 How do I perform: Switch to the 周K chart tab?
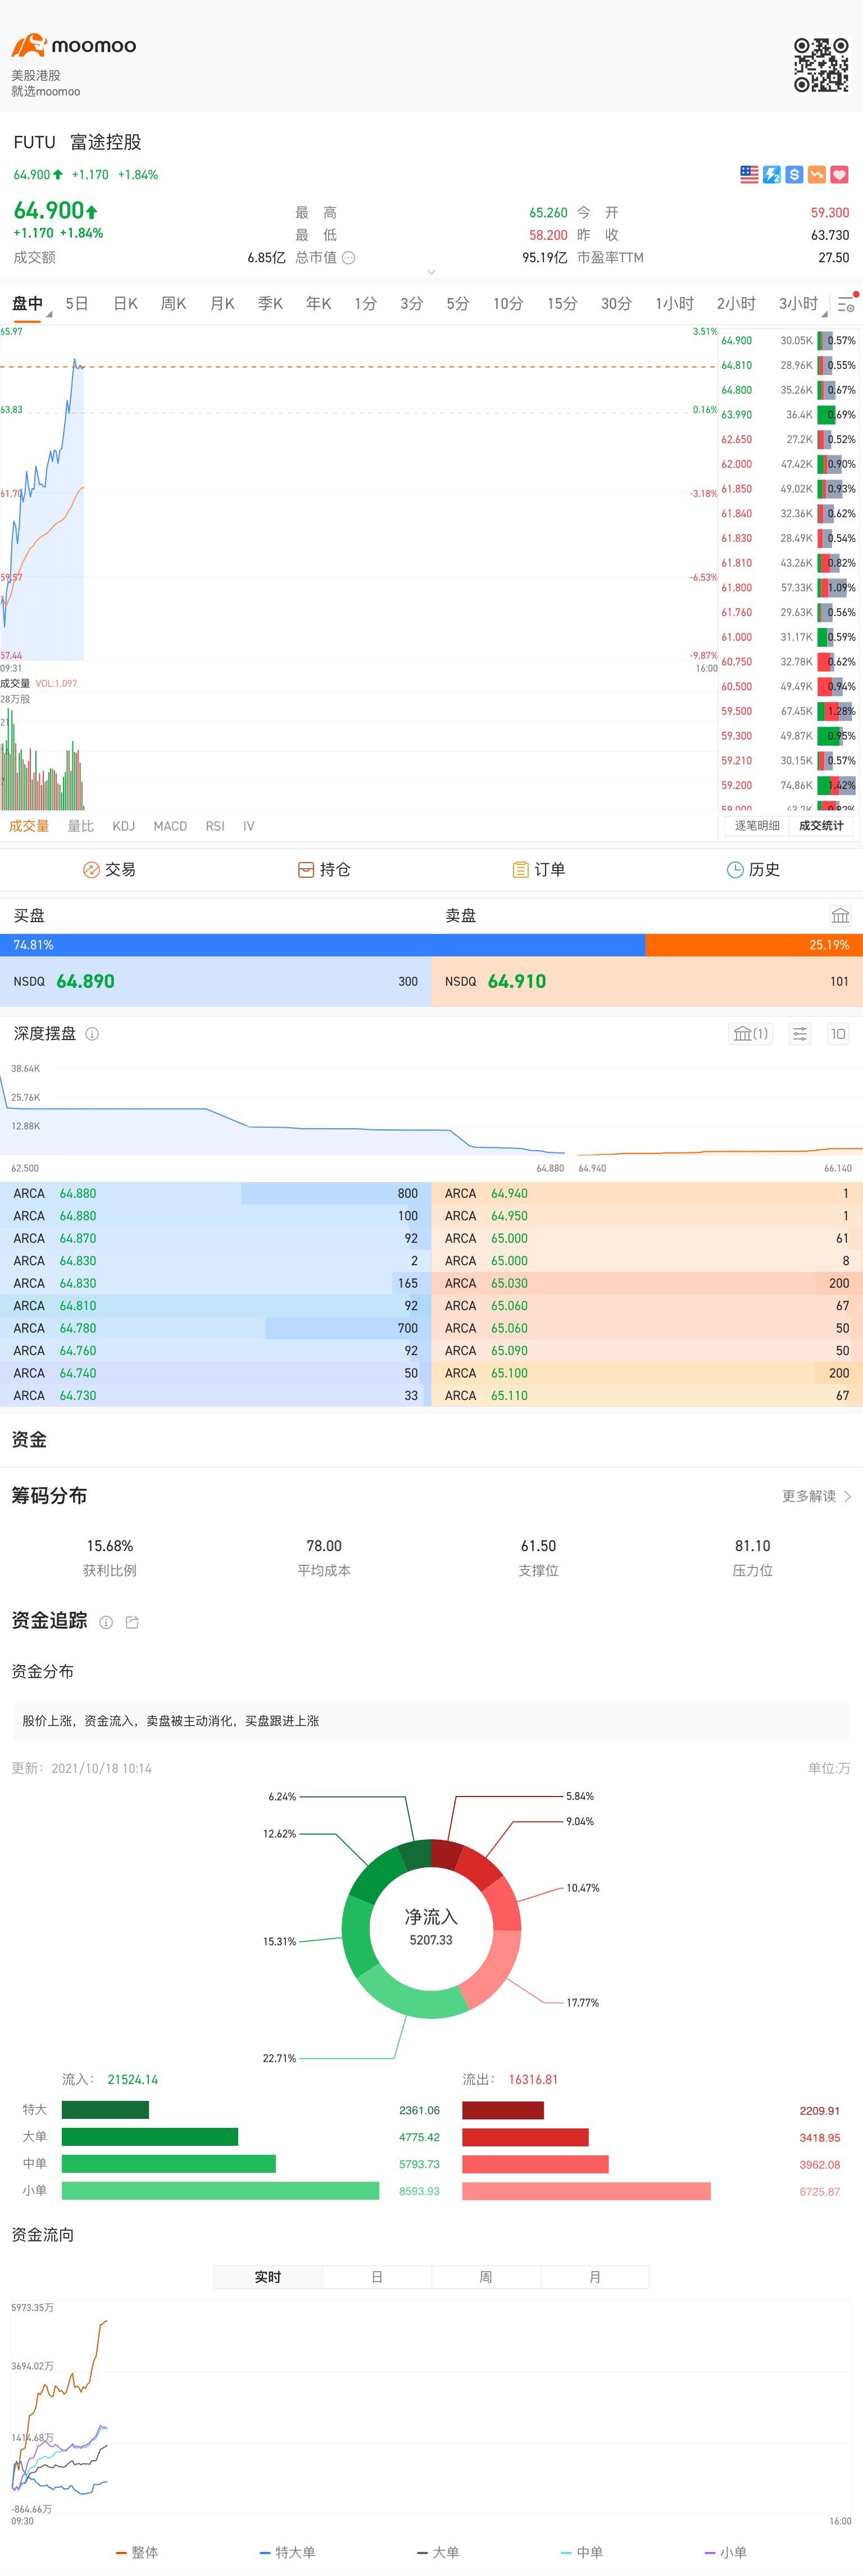[x=173, y=303]
